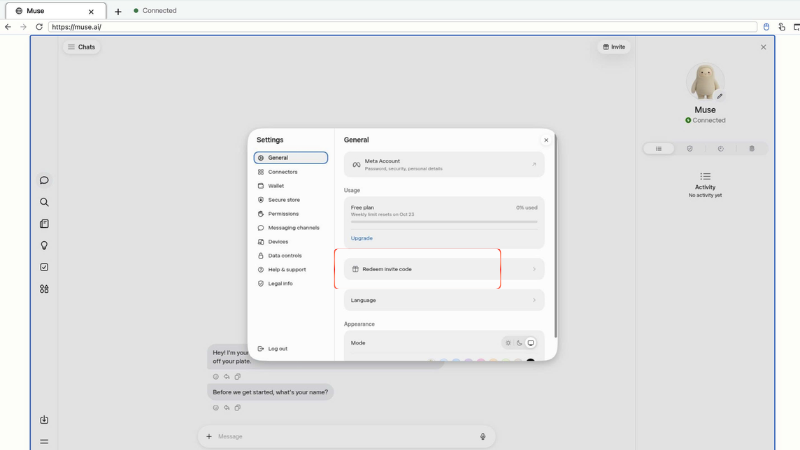Select the activity list tab in Muse panel
This screenshot has width=800, height=450.
pyautogui.click(x=659, y=148)
